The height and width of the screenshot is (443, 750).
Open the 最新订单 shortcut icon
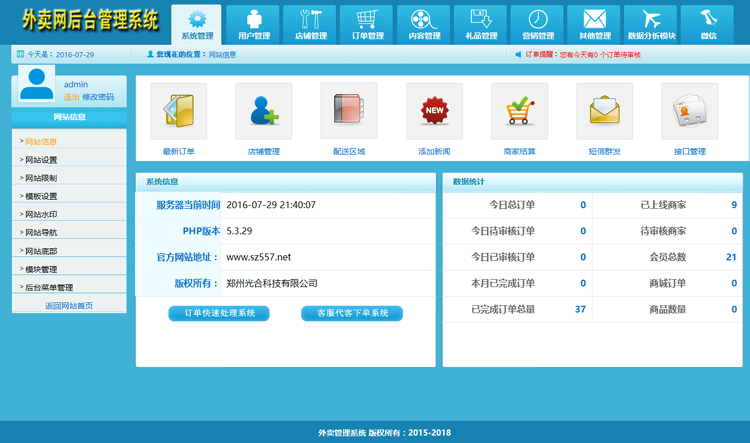(178, 111)
